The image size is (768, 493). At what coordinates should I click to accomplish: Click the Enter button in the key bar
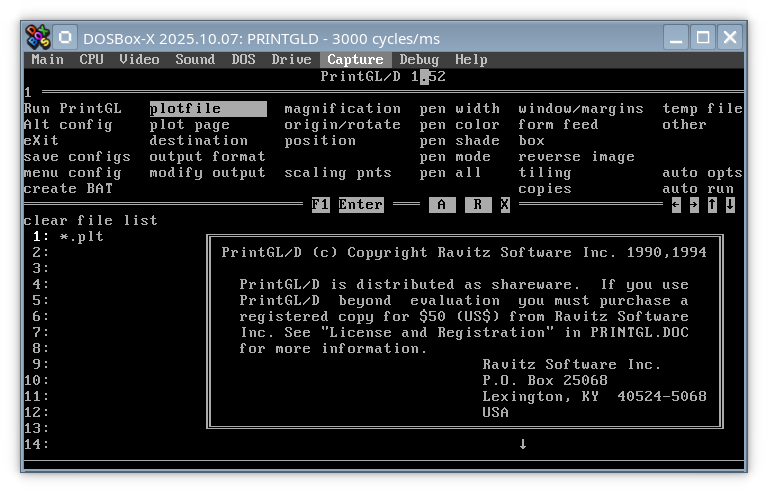[x=360, y=205]
